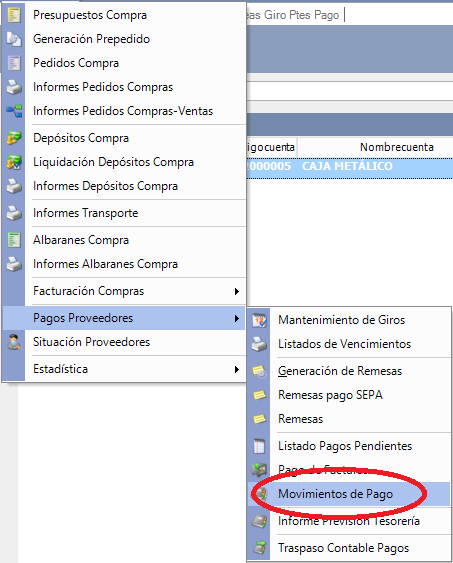Image resolution: width=453 pixels, height=563 pixels.
Task: Click the Generación de Remesas icon
Action: pos(259,371)
